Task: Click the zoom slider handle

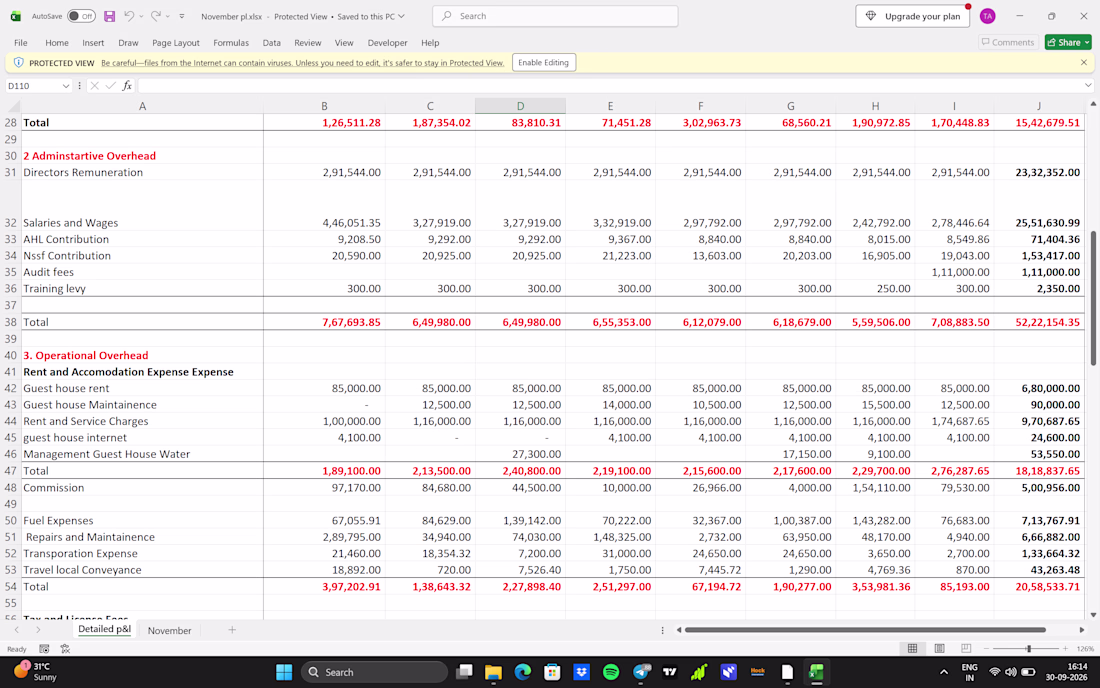Action: coord(1028,649)
